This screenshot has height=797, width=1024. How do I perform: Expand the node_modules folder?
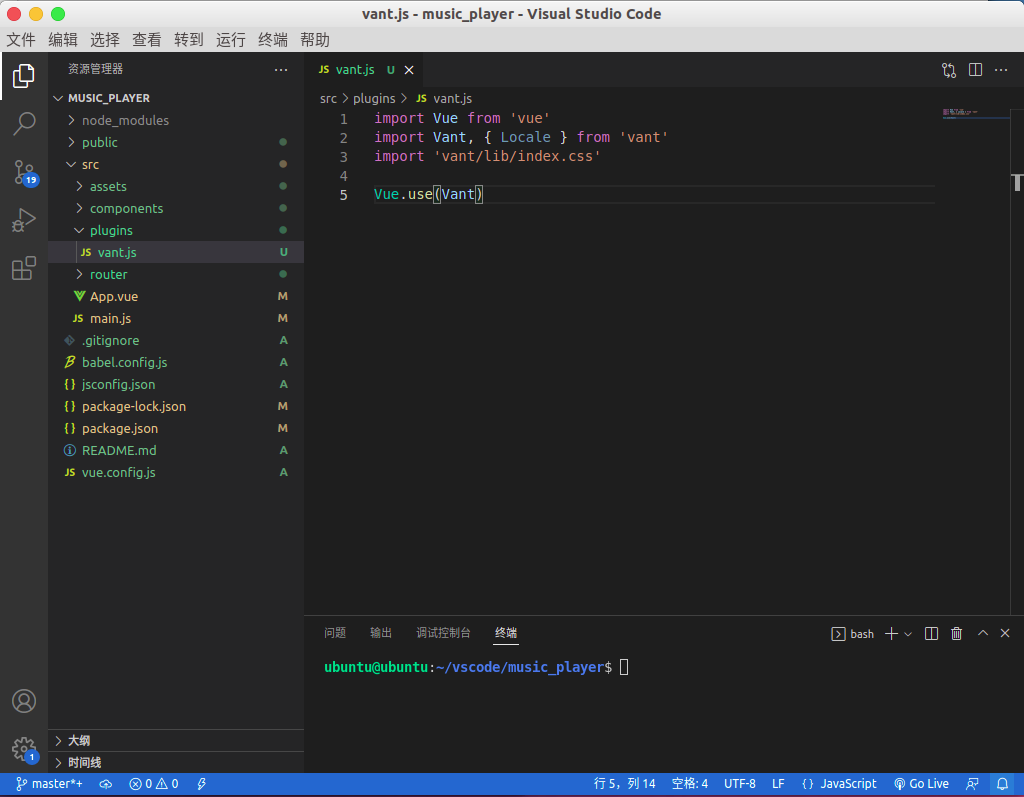click(176, 120)
